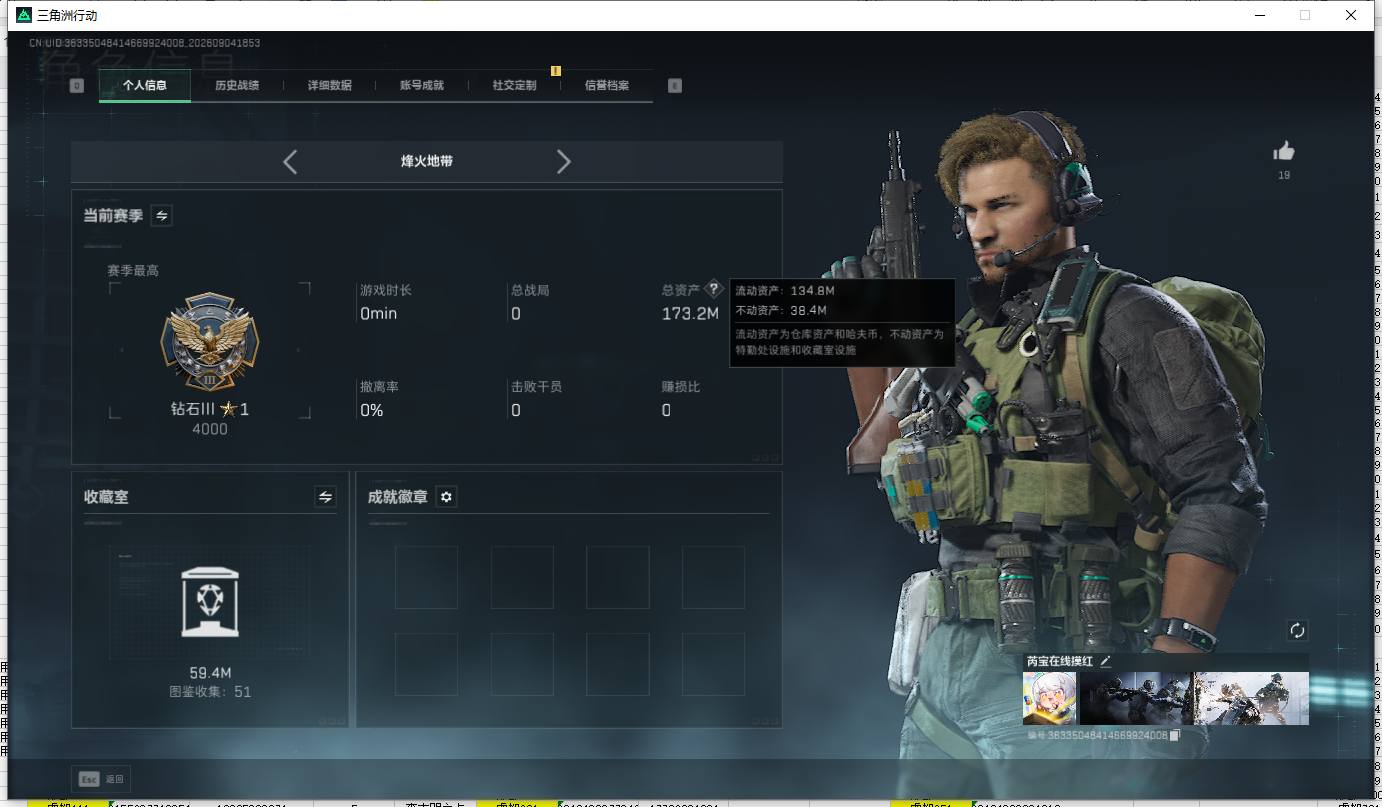Click the rank points value 4000

tap(210, 429)
